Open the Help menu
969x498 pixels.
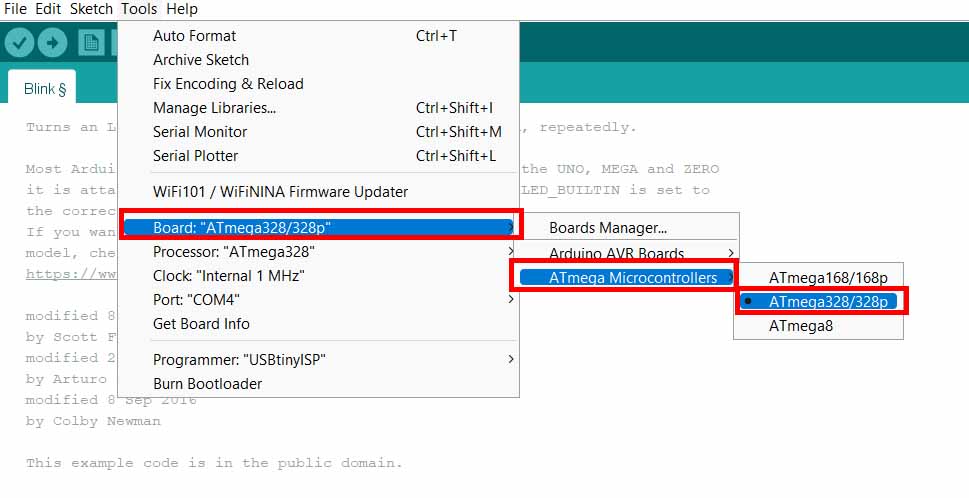click(182, 9)
